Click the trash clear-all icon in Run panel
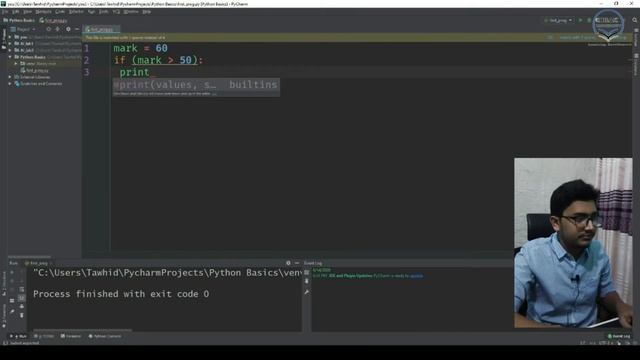The height and width of the screenshot is (360, 640). tap(22, 315)
